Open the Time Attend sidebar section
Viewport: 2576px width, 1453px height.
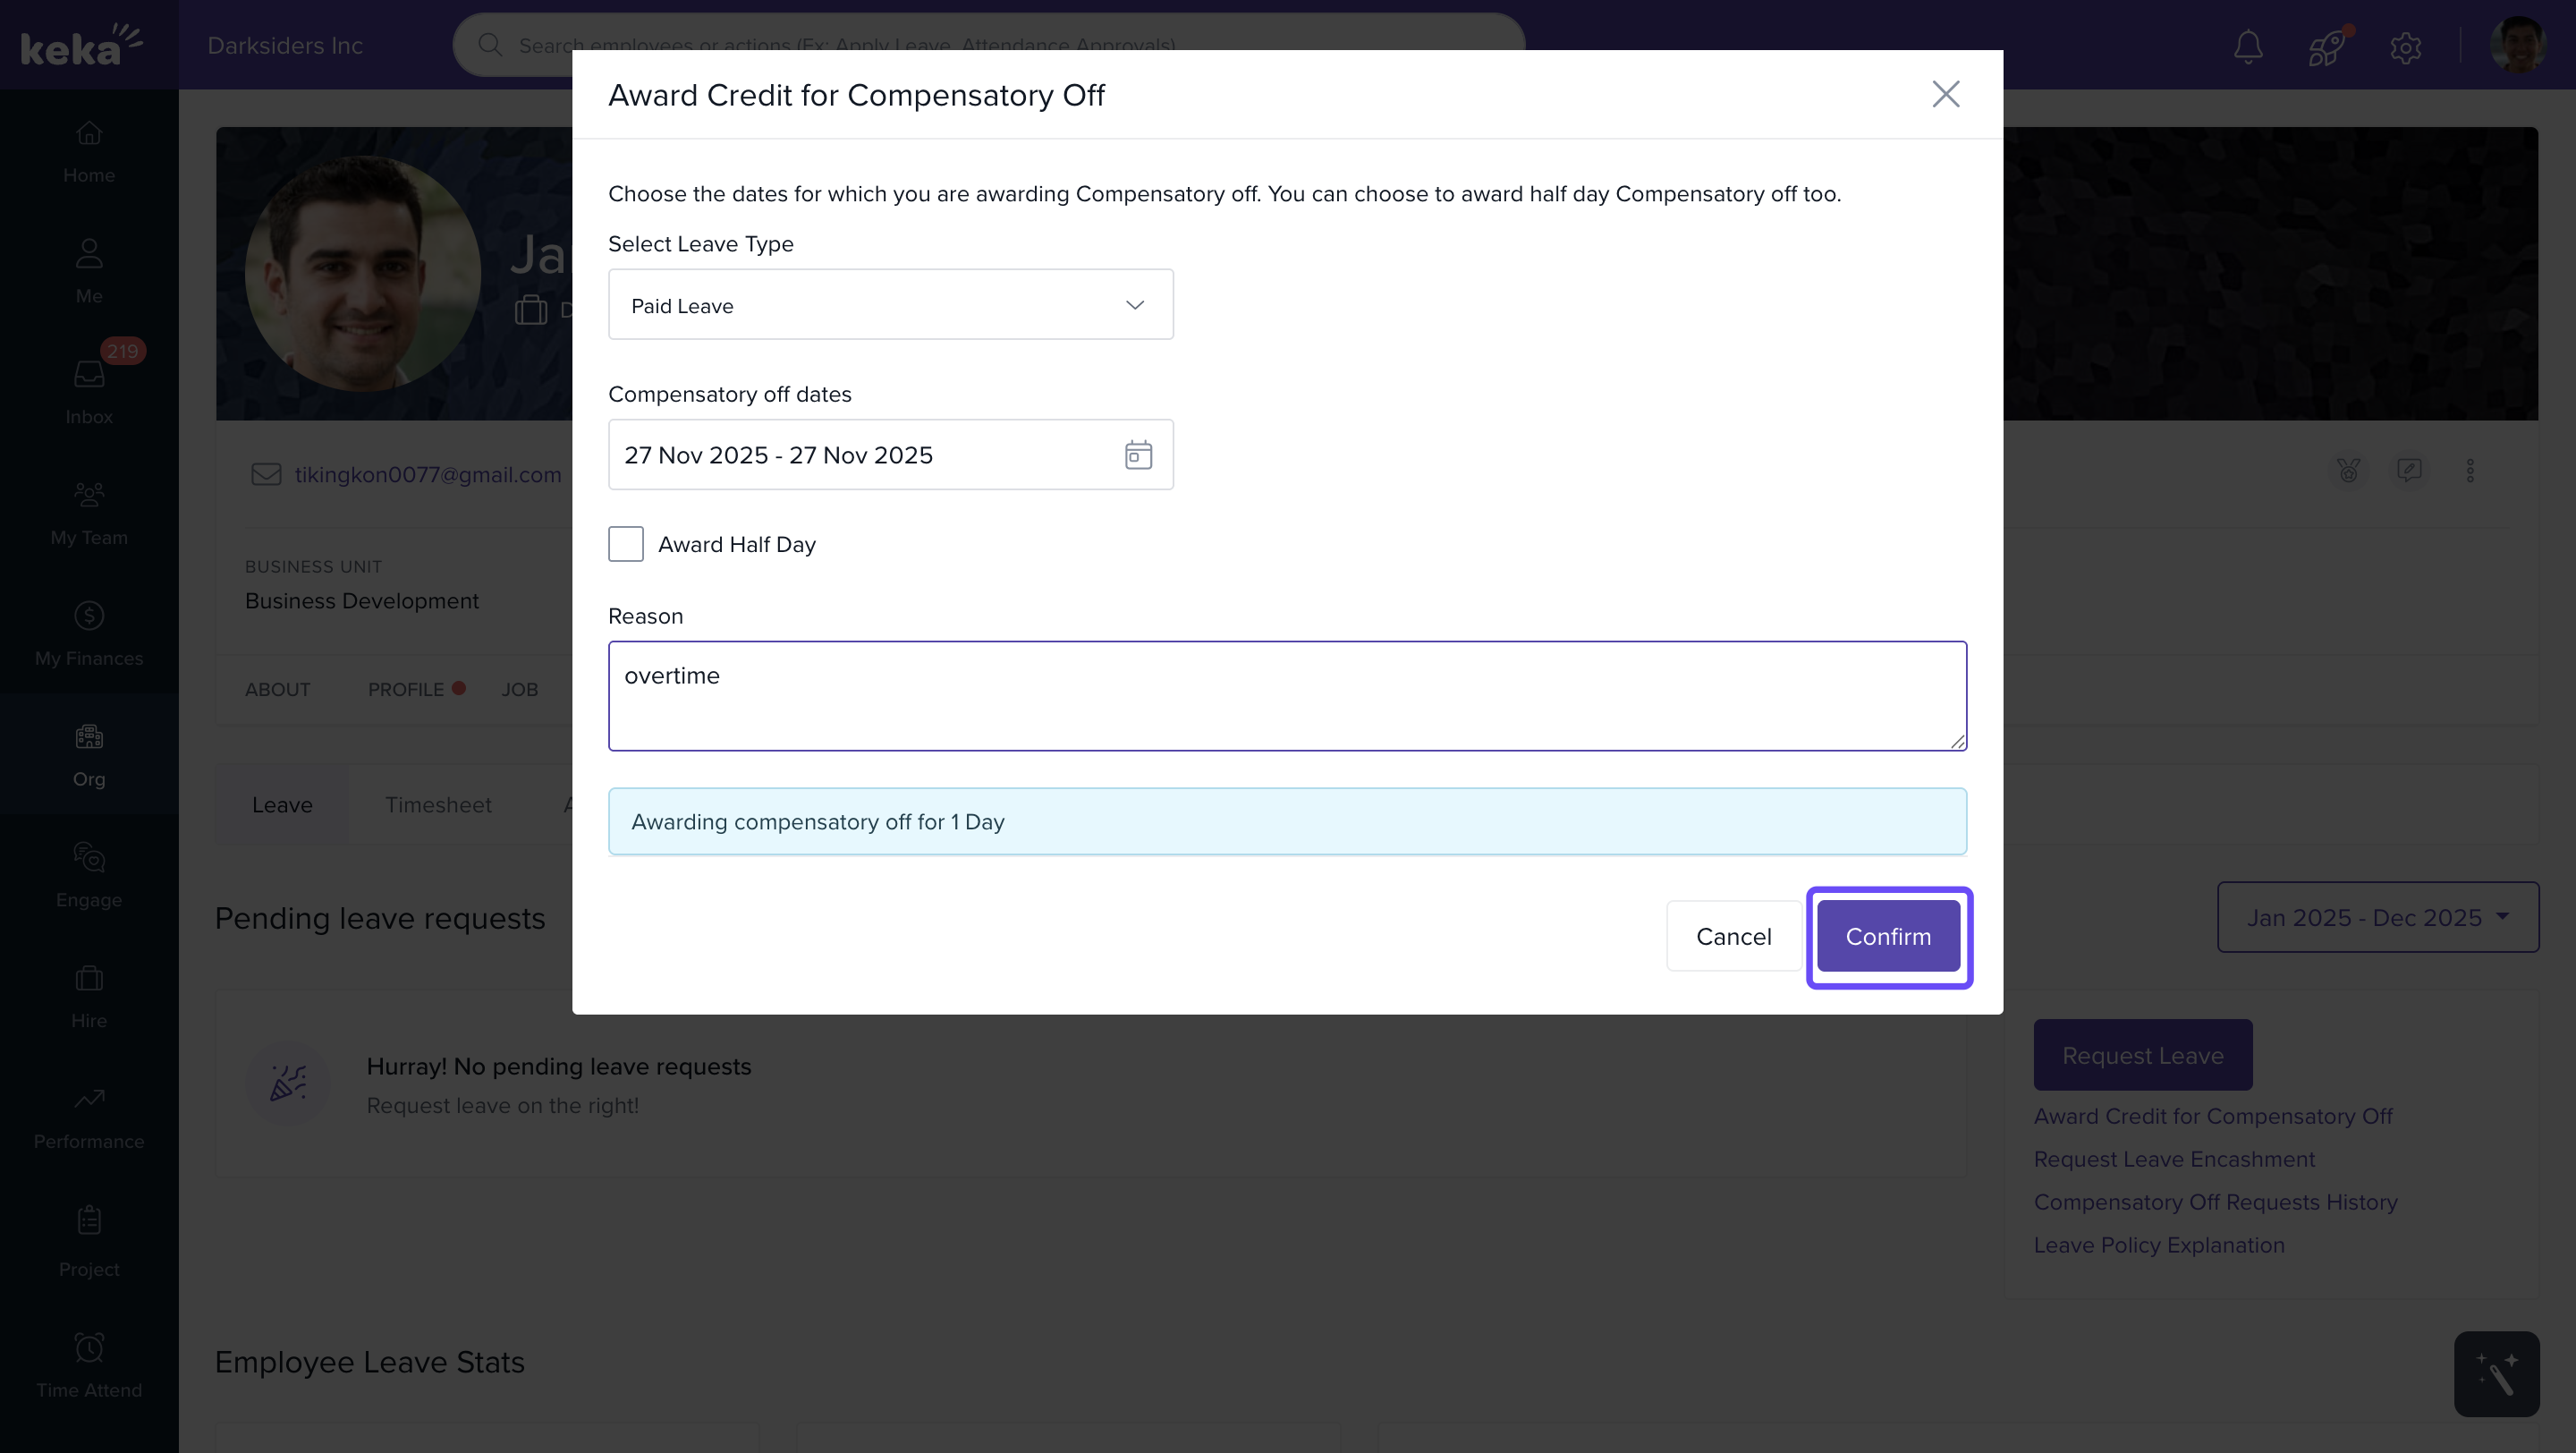point(89,1365)
